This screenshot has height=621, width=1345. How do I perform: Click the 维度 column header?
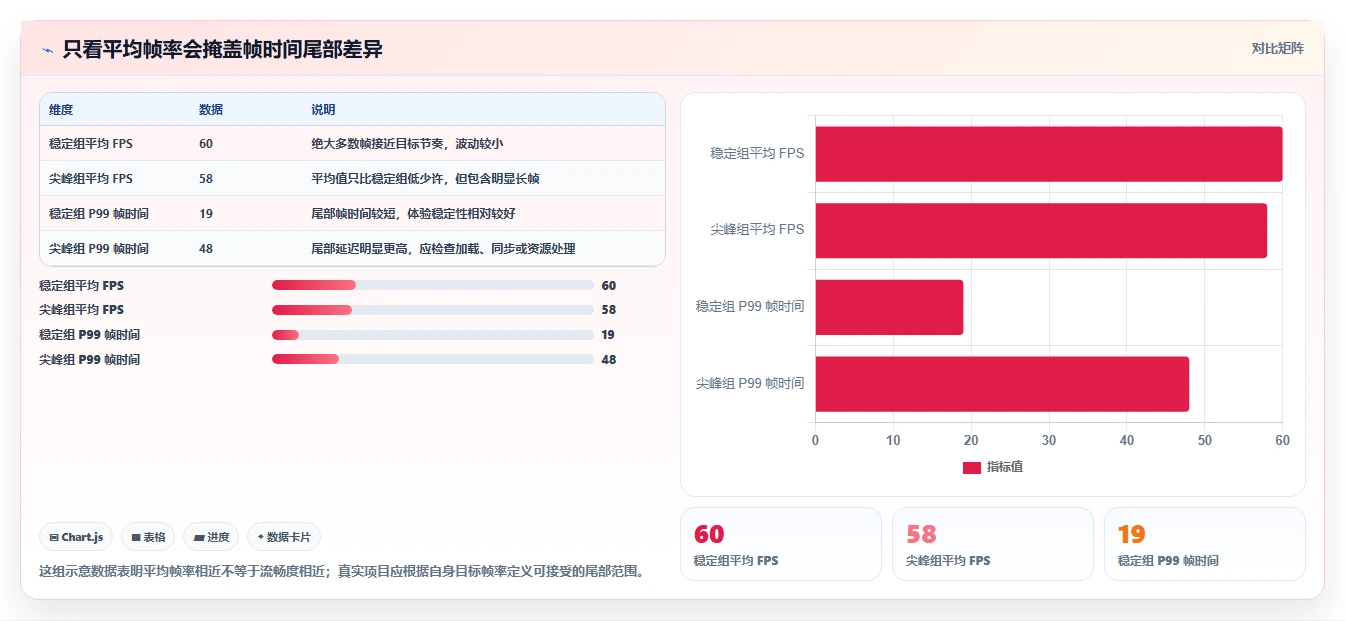(61, 109)
